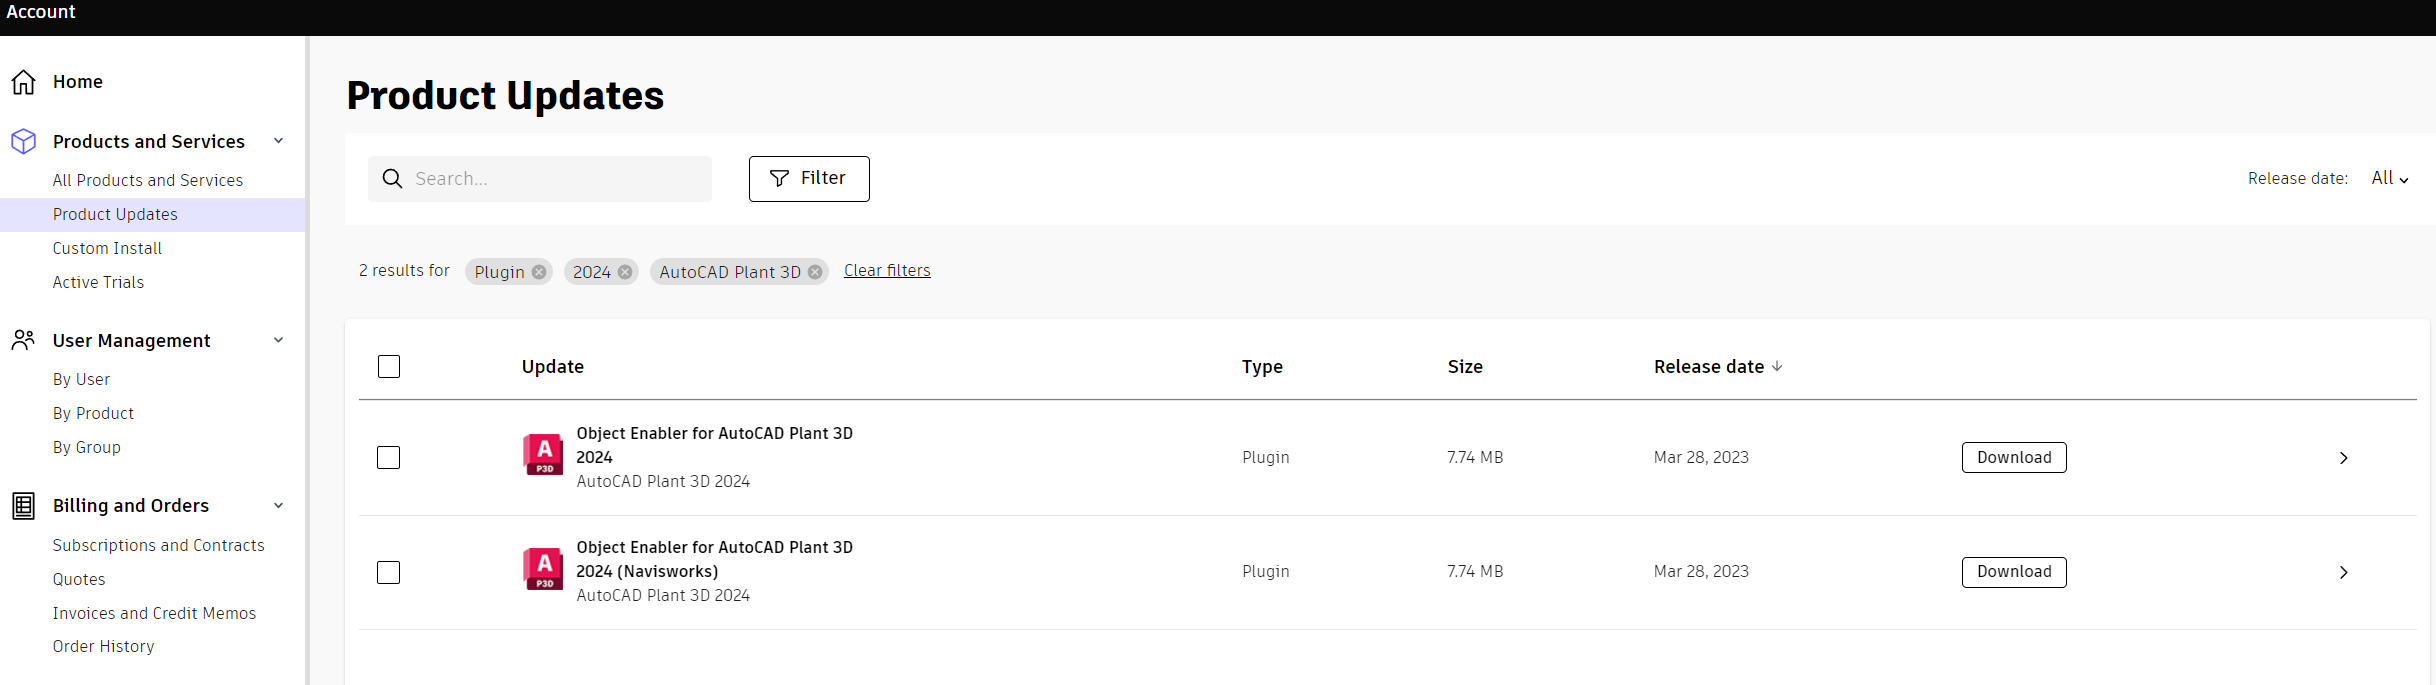Download Object Enabler for AutoCAD Plant 3D 2024
2436x685 pixels.
[x=2013, y=458]
